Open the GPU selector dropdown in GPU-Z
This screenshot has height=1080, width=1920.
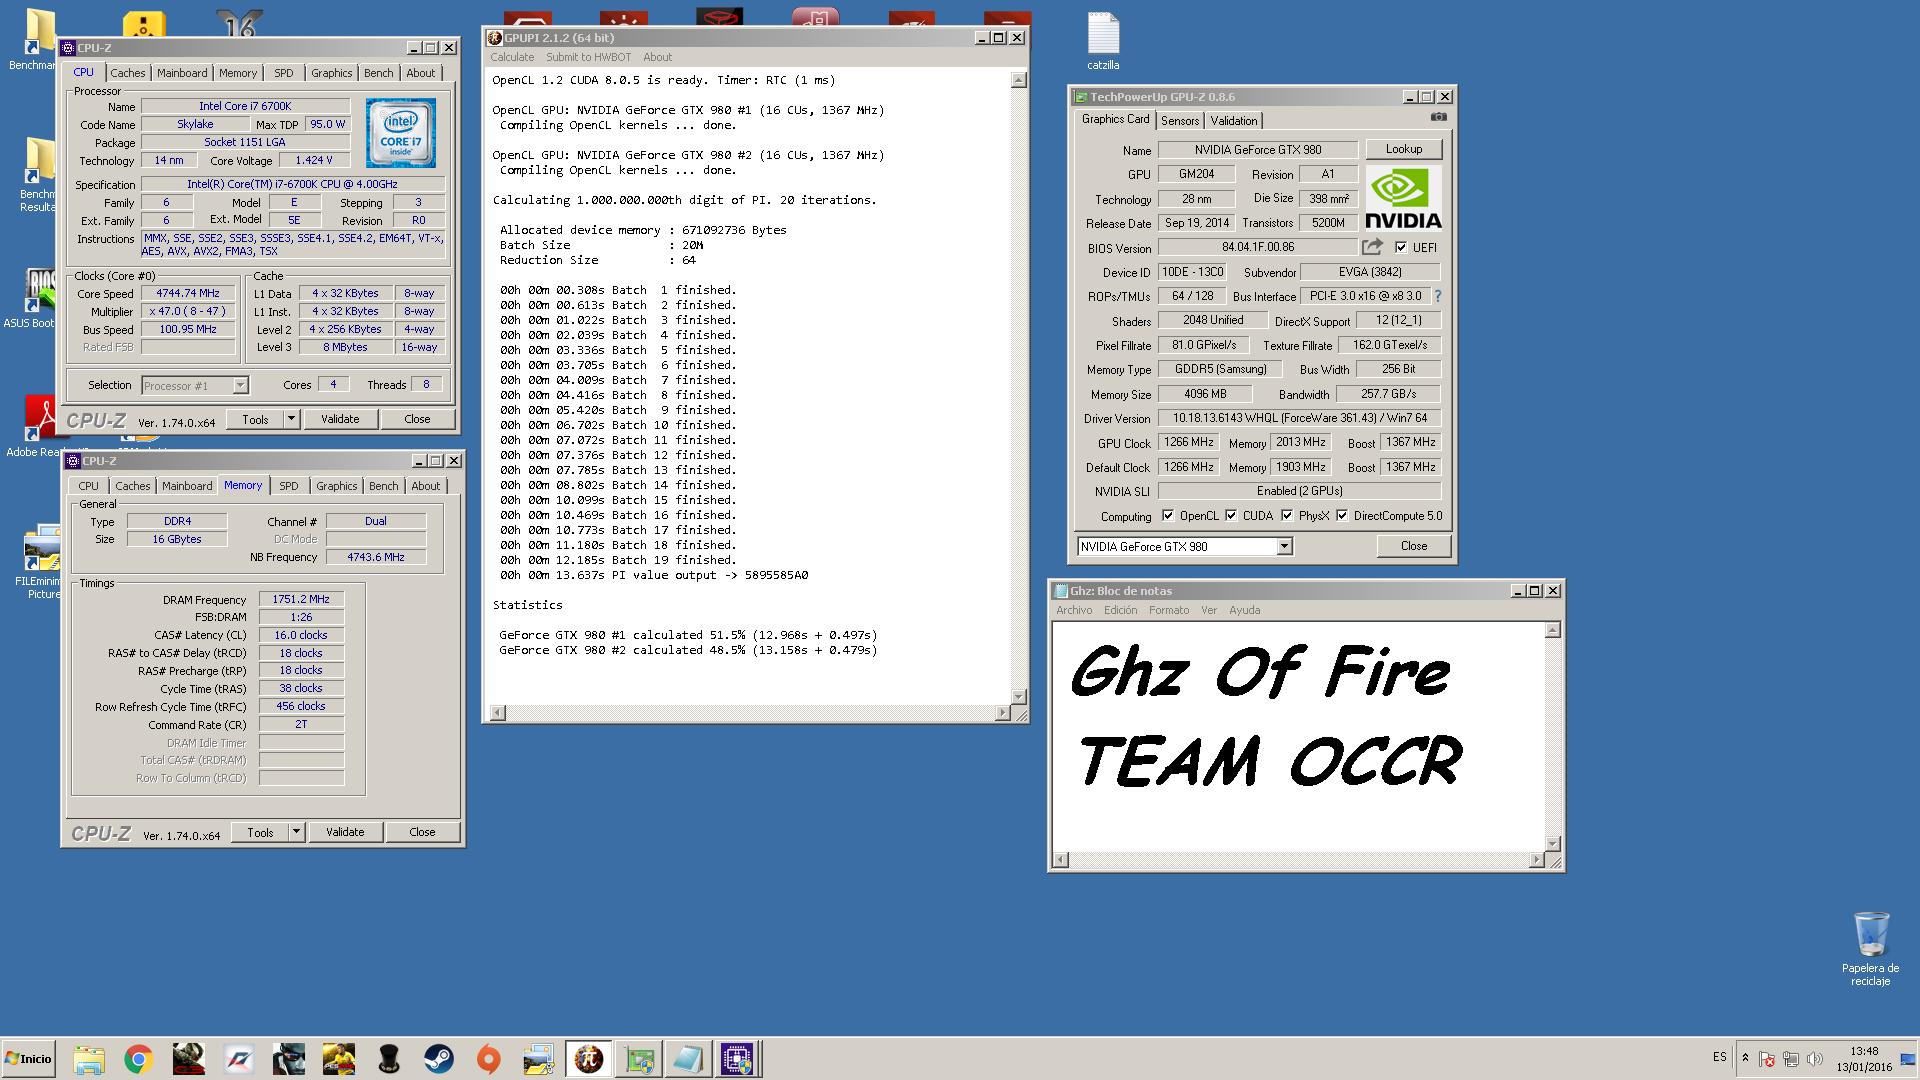point(1284,546)
